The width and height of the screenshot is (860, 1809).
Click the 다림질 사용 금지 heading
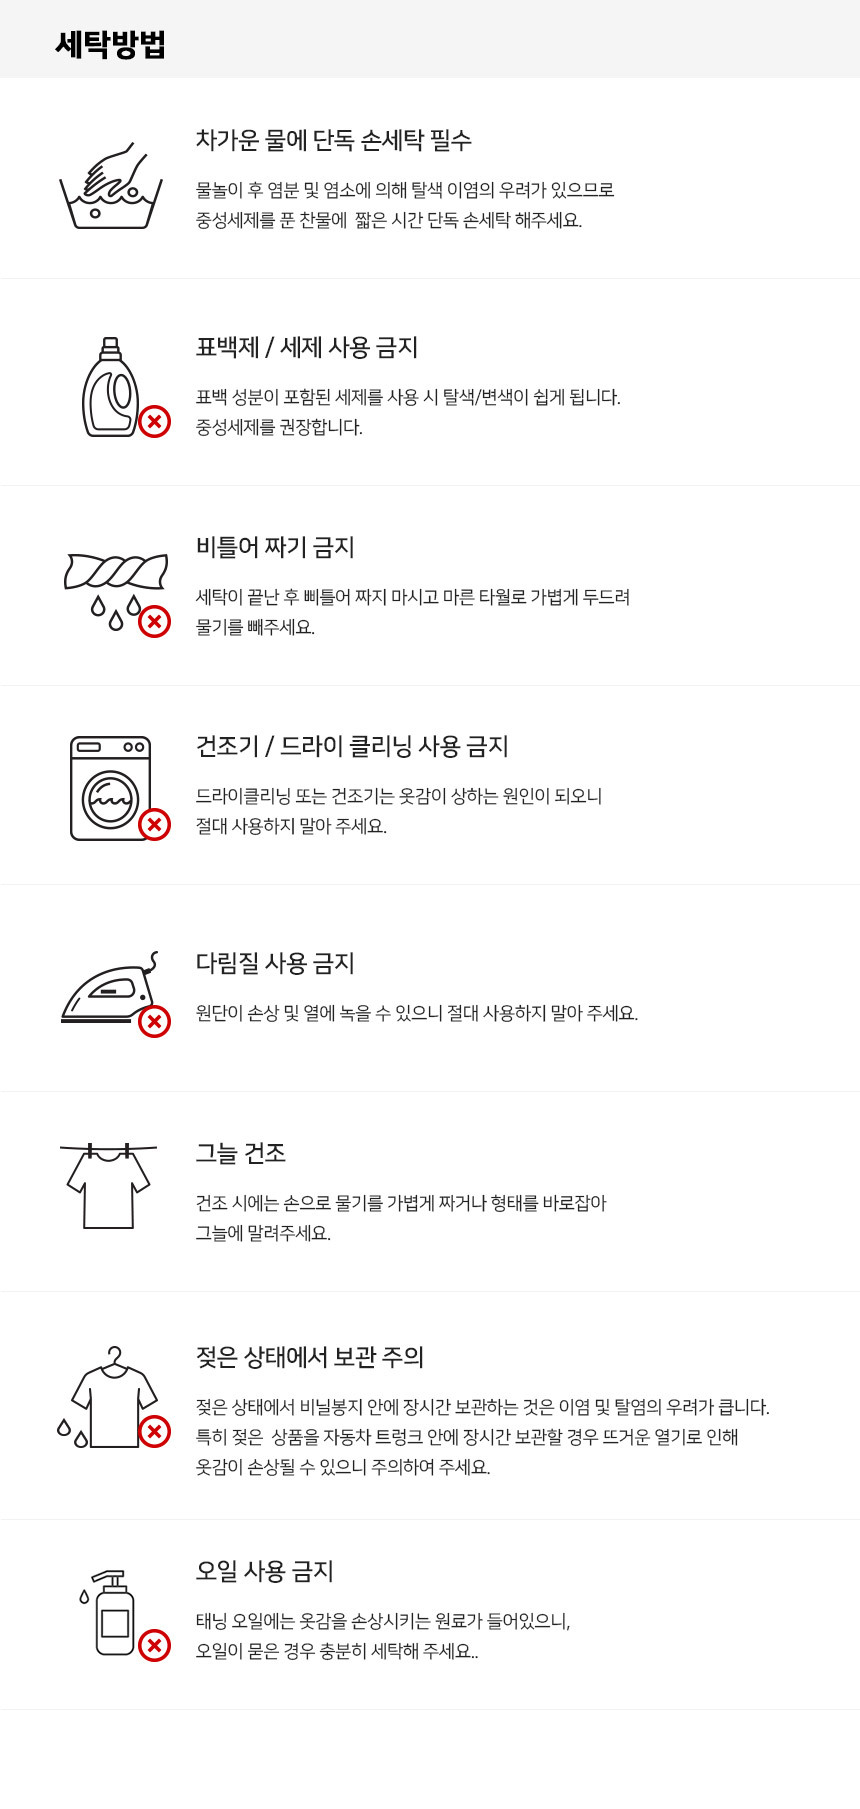point(275,963)
